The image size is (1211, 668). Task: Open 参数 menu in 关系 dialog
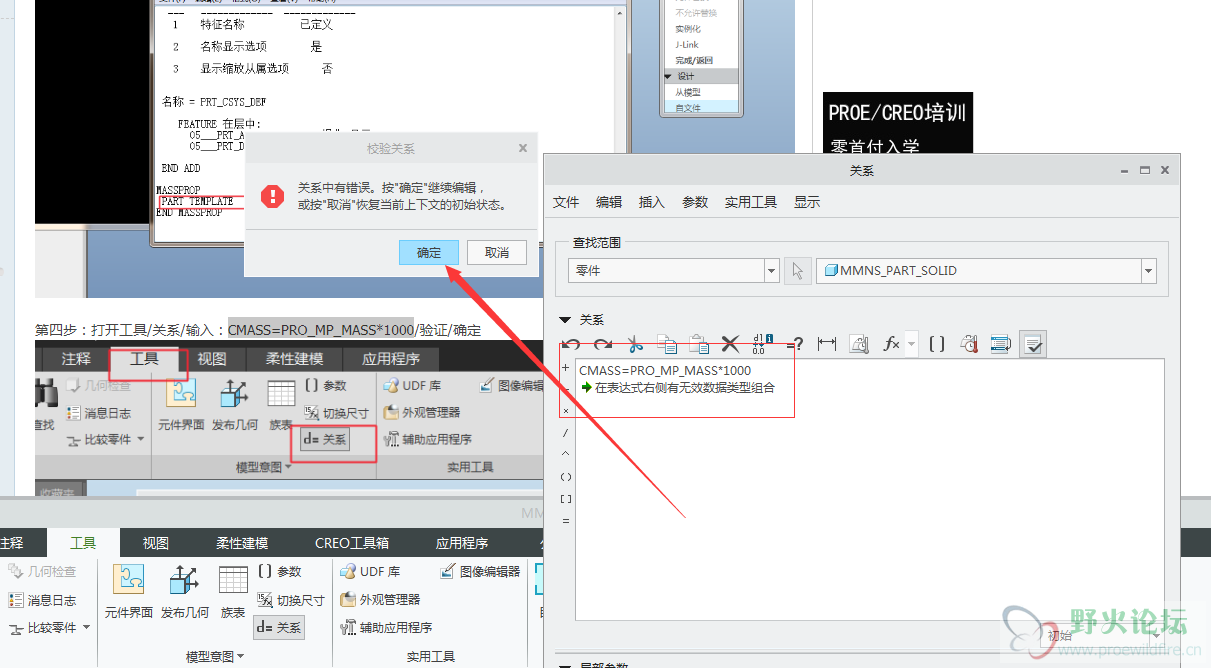pos(695,202)
